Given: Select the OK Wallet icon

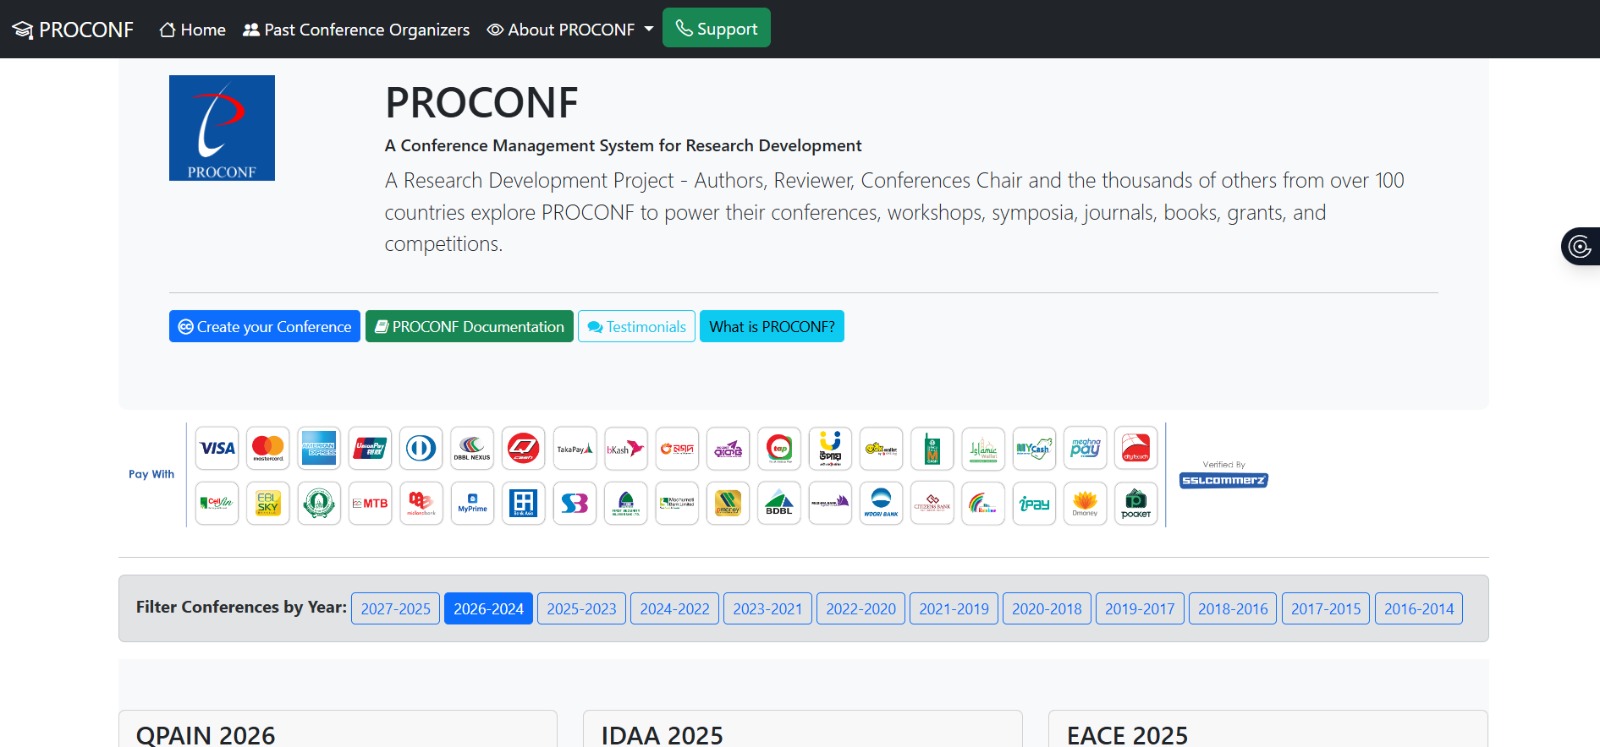Looking at the screenshot, I should pyautogui.click(x=881, y=448).
